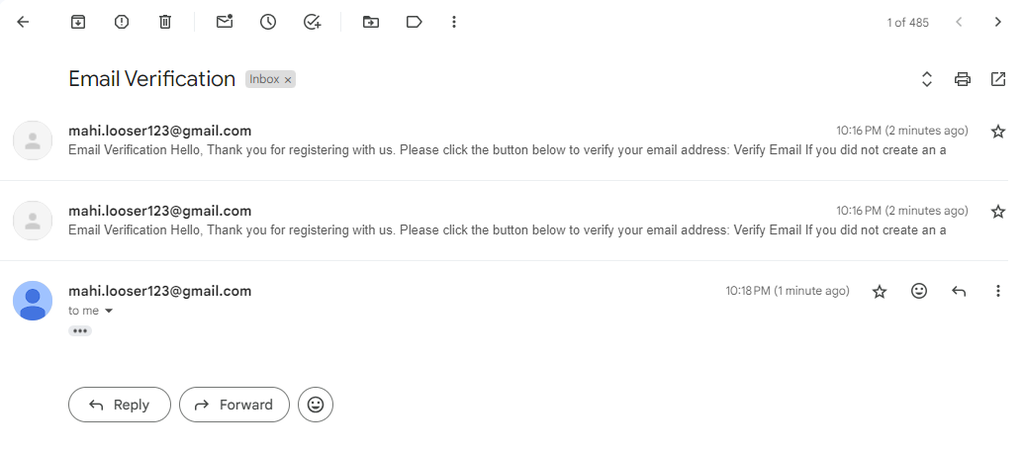Archive this email conversation
Image resolution: width=1024 pixels, height=455 pixels.
tap(78, 22)
